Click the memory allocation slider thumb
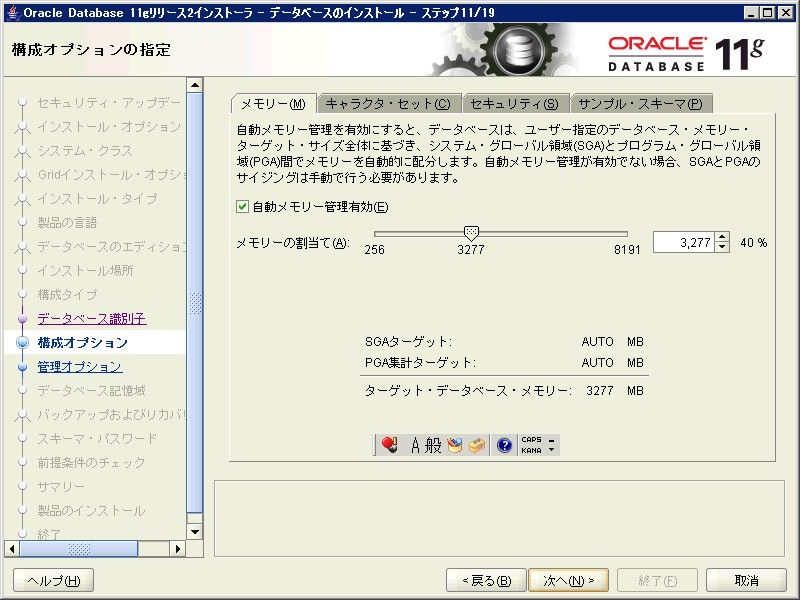 (471, 232)
